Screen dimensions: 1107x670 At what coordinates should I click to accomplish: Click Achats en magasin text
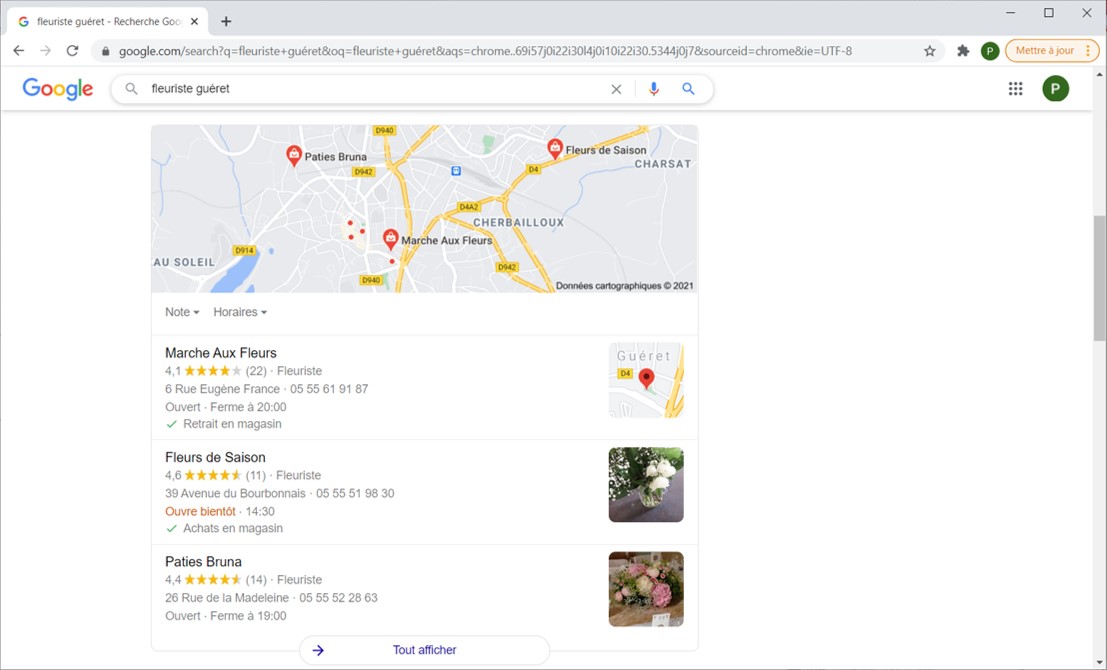[x=233, y=529]
